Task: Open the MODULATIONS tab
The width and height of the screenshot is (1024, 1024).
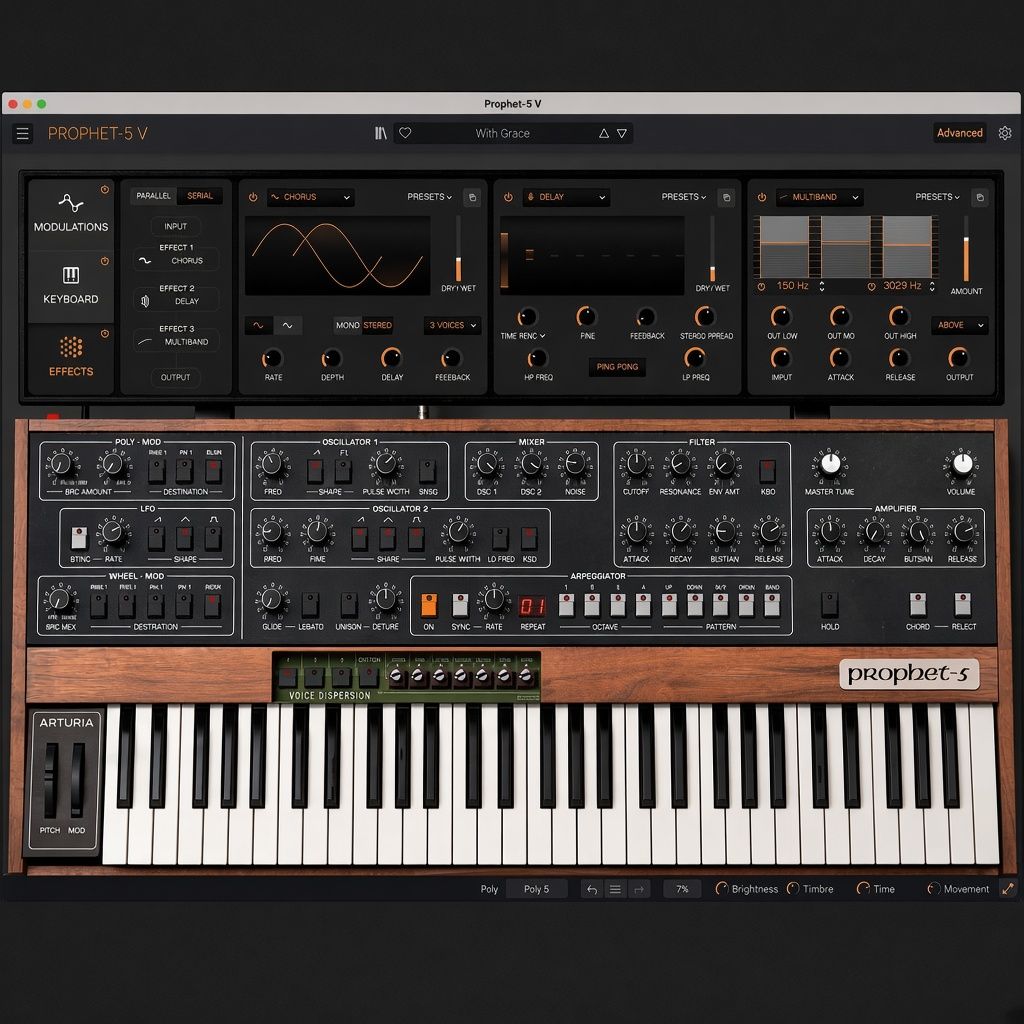Action: [71, 214]
